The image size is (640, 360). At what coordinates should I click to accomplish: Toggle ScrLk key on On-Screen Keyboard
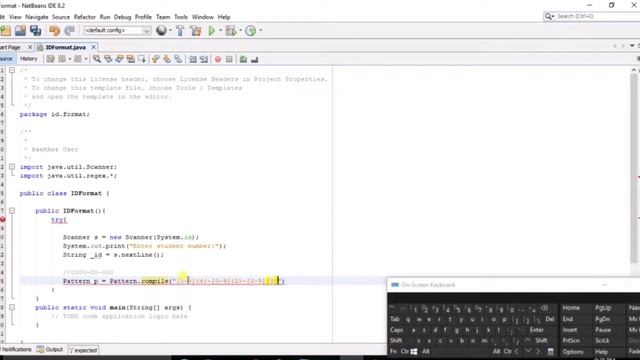(x=602, y=340)
